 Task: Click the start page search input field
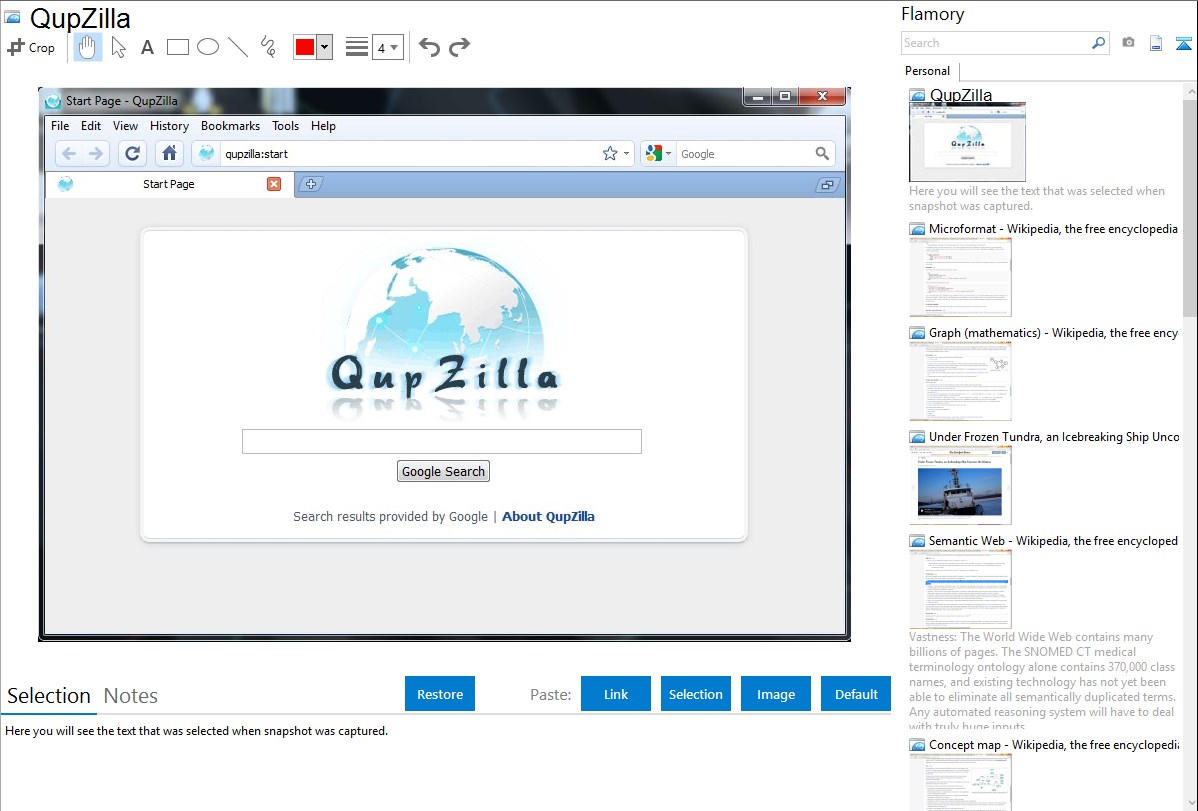(x=442, y=441)
